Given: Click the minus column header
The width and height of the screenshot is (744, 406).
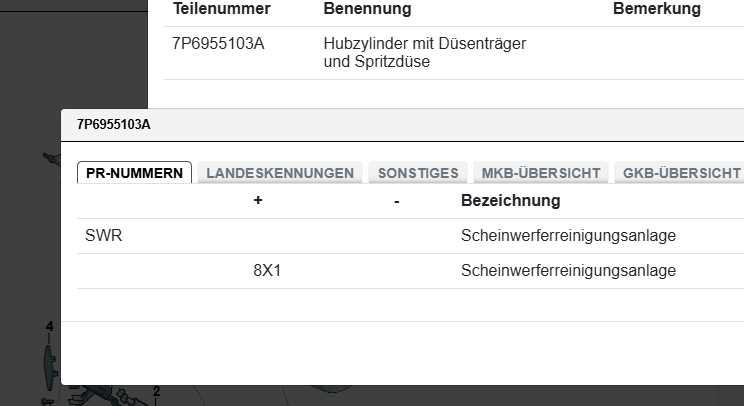Looking at the screenshot, I should pyautogui.click(x=397, y=201).
